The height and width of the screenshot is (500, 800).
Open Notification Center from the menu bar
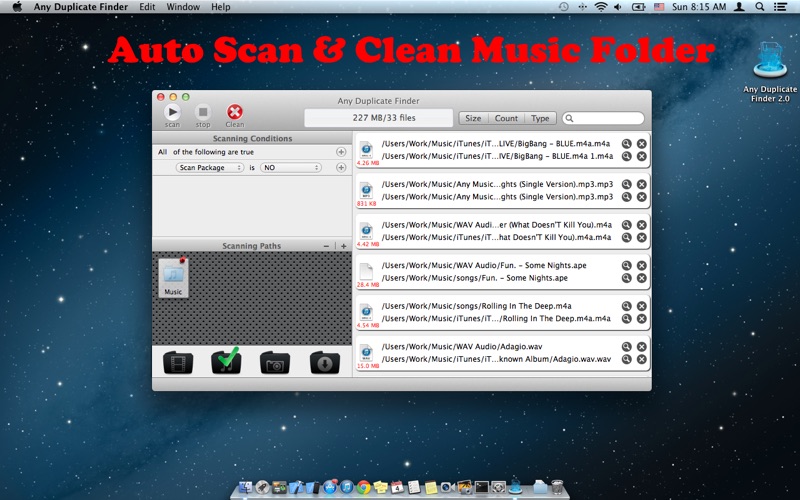(x=780, y=7)
